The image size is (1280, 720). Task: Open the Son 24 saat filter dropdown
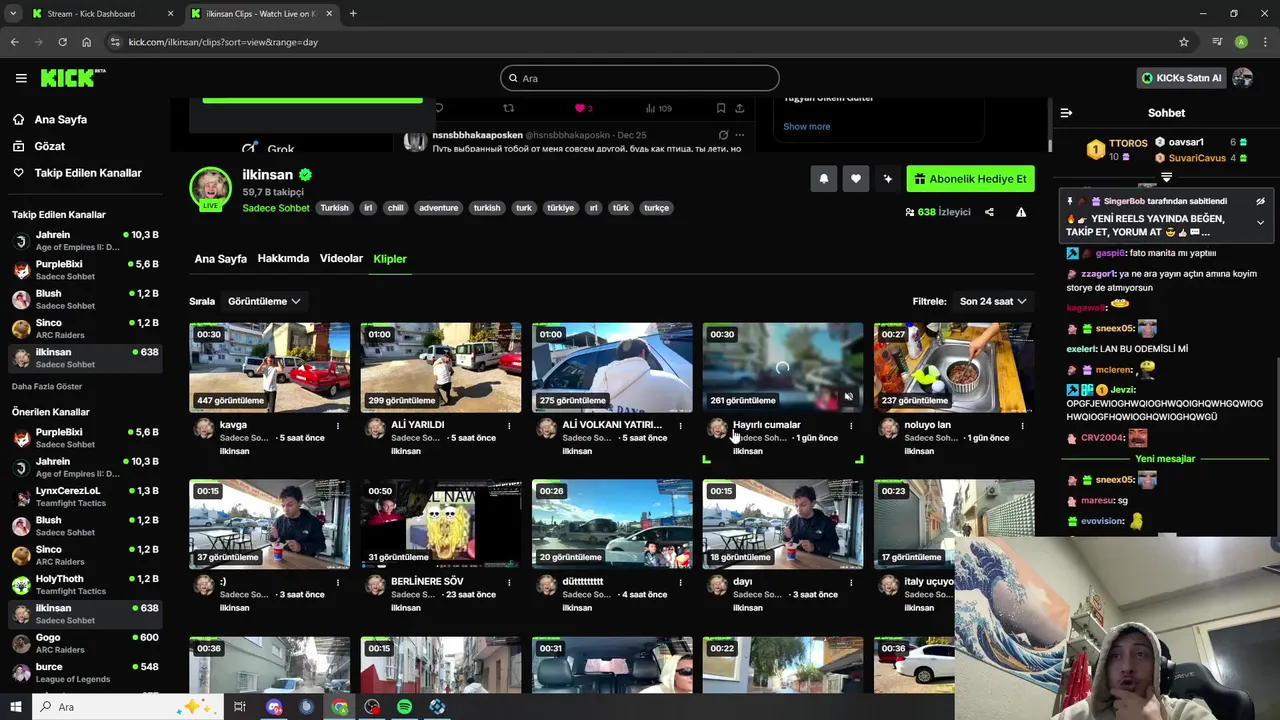click(993, 301)
